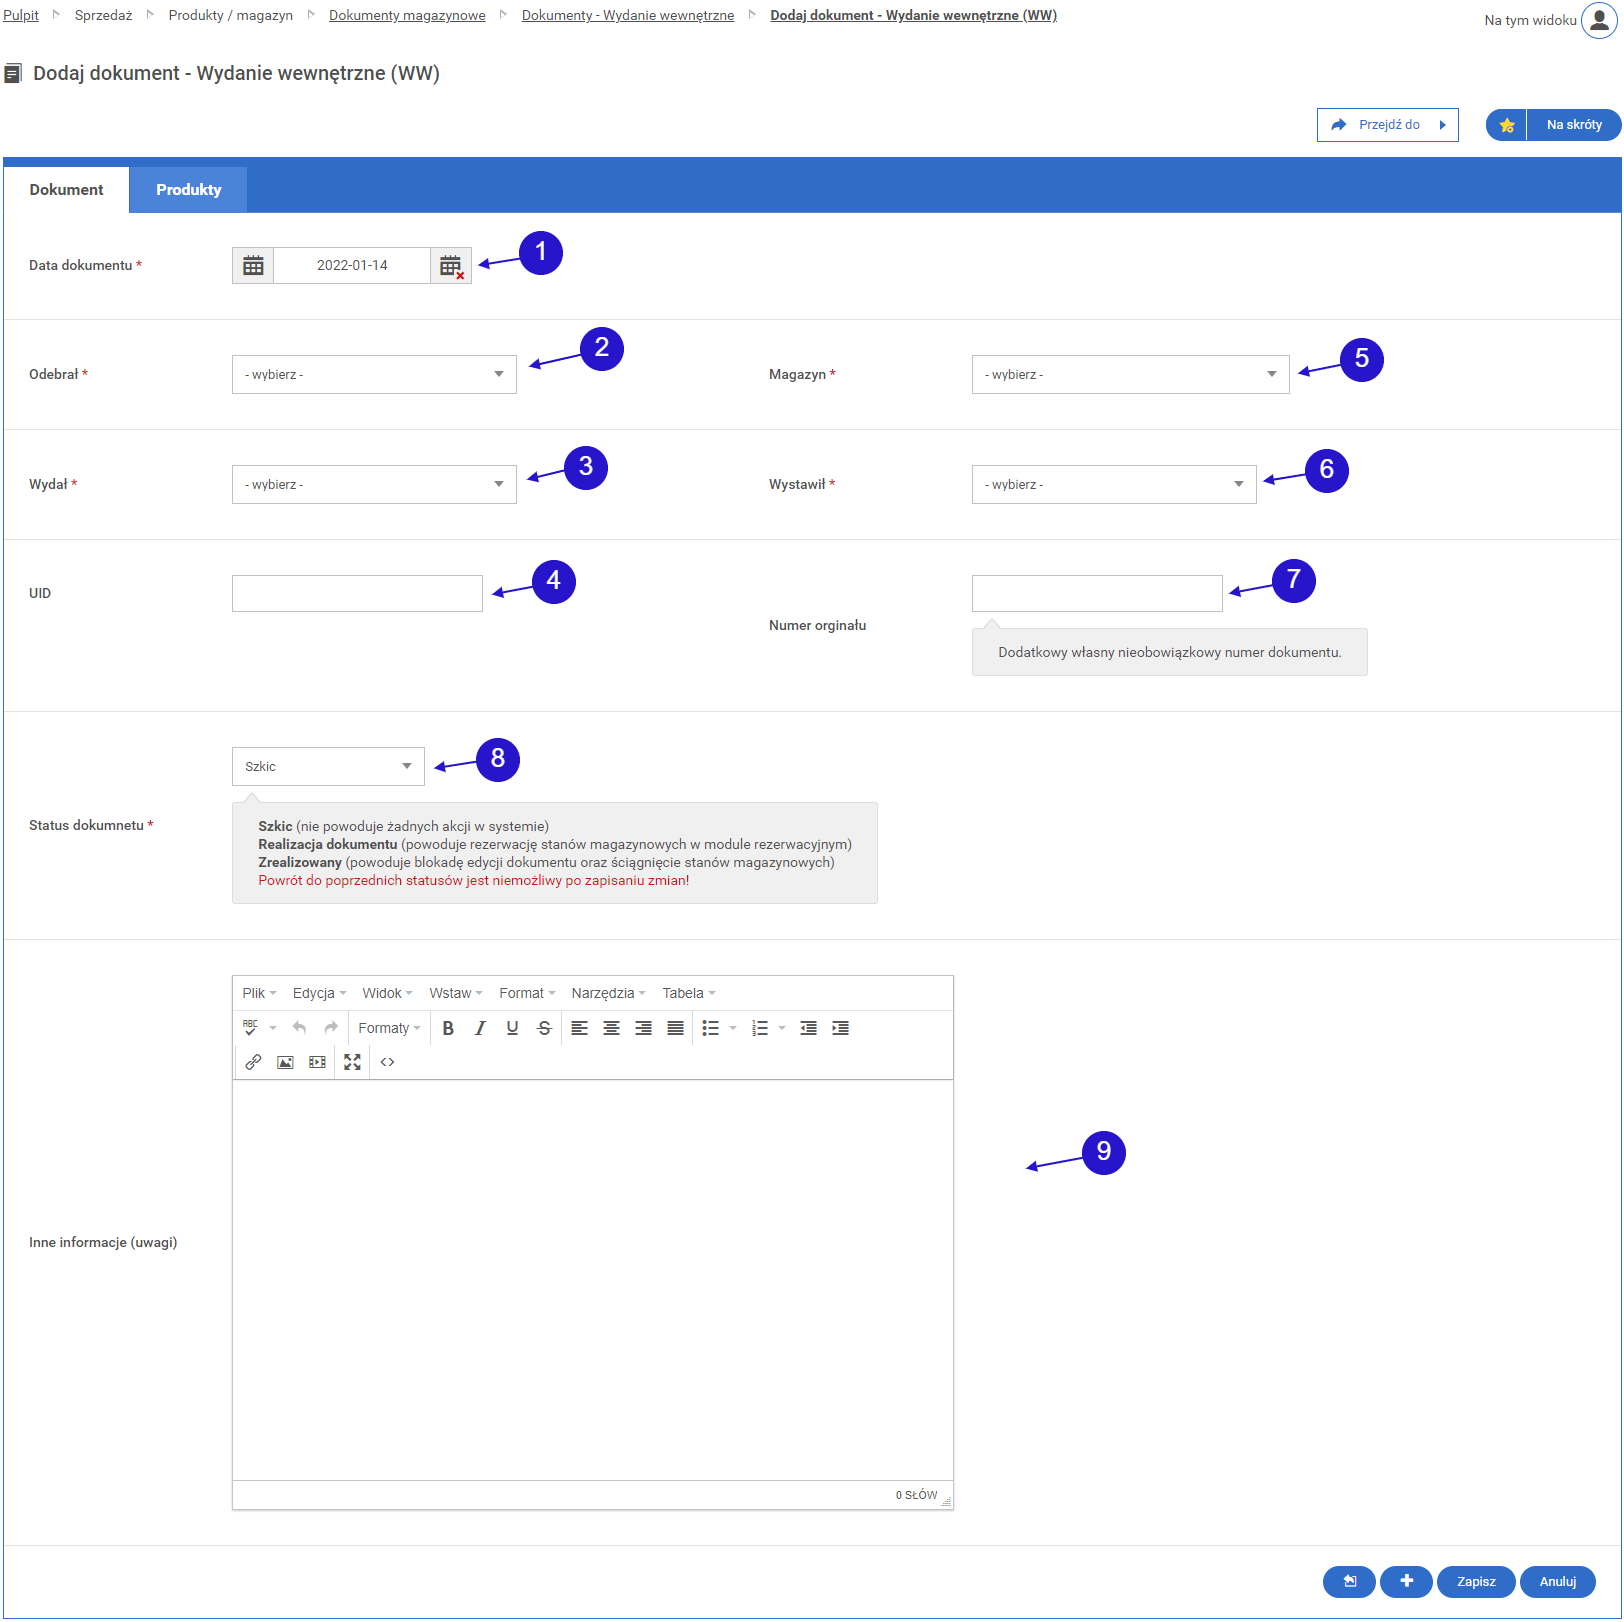Open the Edycja menu in the editor
Viewport: 1624px width, 1622px height.
point(319,993)
